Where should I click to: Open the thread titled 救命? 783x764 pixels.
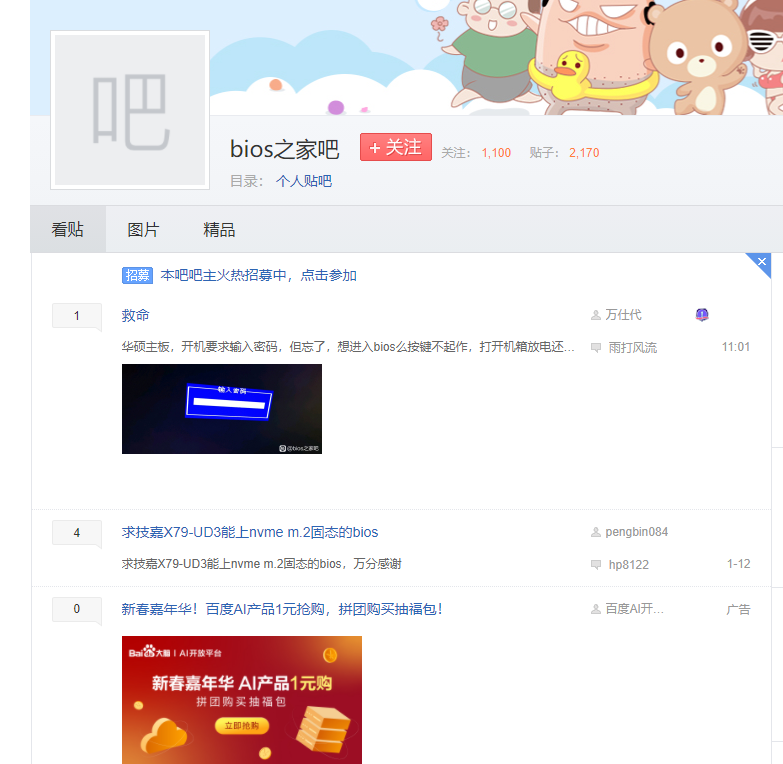136,315
